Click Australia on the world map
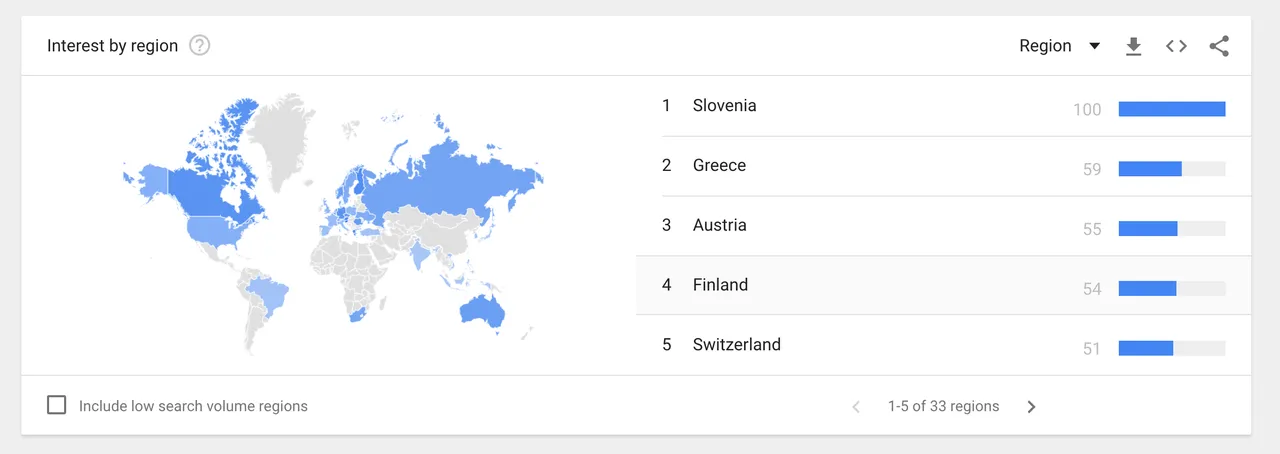The width and height of the screenshot is (1280, 454). pos(480,312)
